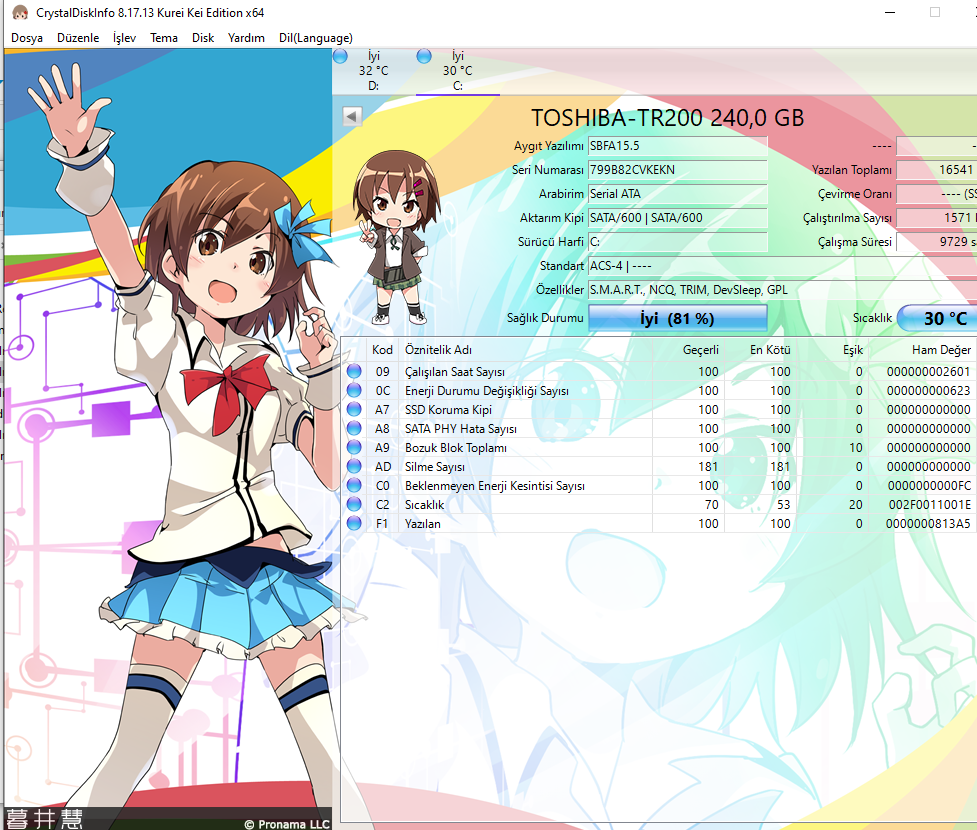Image resolution: width=977 pixels, height=830 pixels.
Task: Click the previous disk arrow button
Action: pos(352,116)
